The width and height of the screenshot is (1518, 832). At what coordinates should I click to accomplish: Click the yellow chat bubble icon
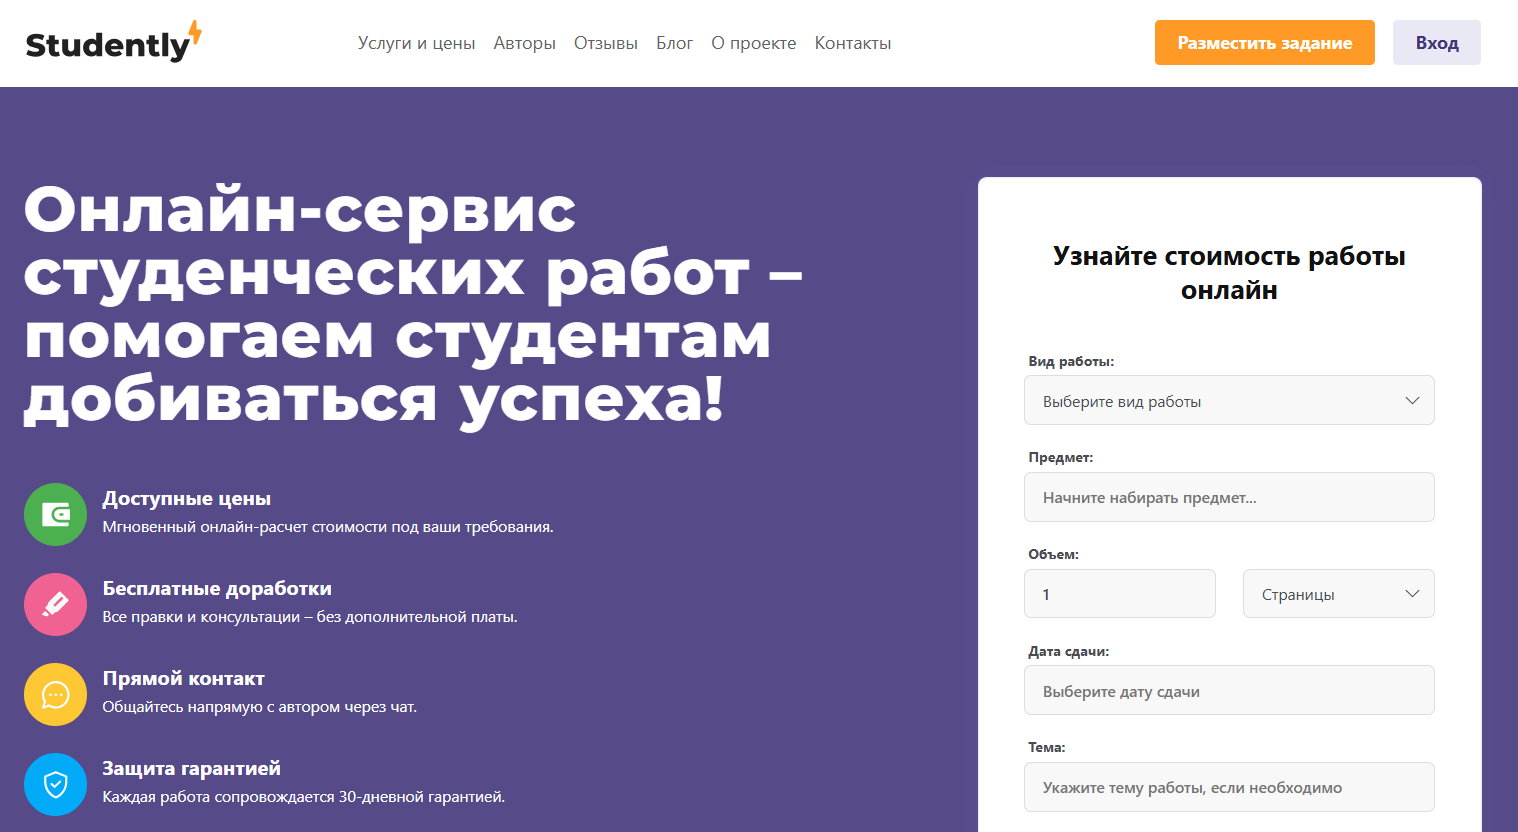(56, 695)
